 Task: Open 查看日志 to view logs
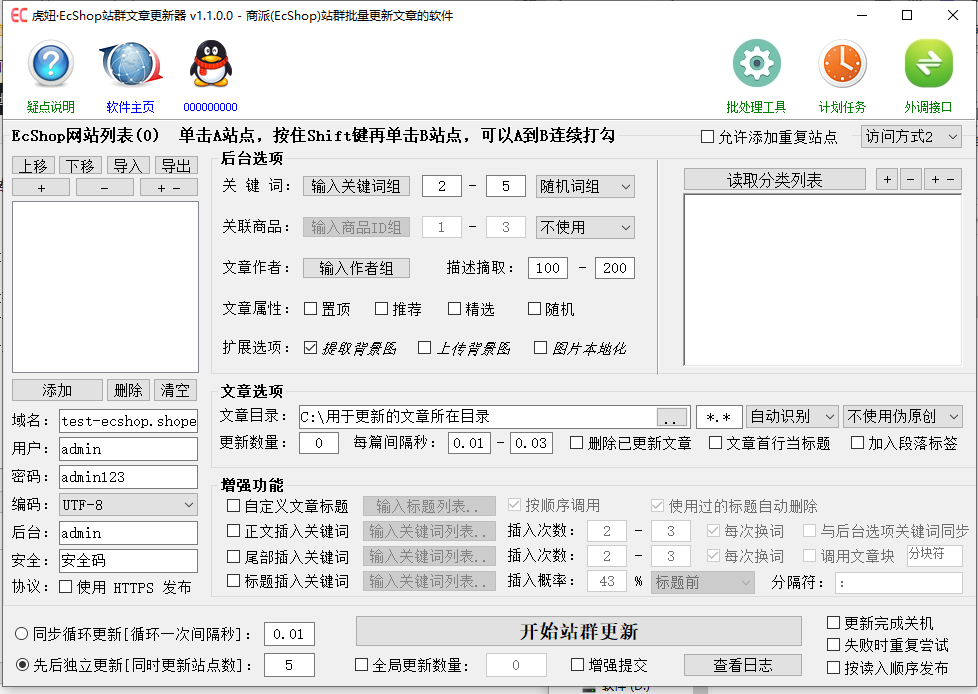[743, 665]
